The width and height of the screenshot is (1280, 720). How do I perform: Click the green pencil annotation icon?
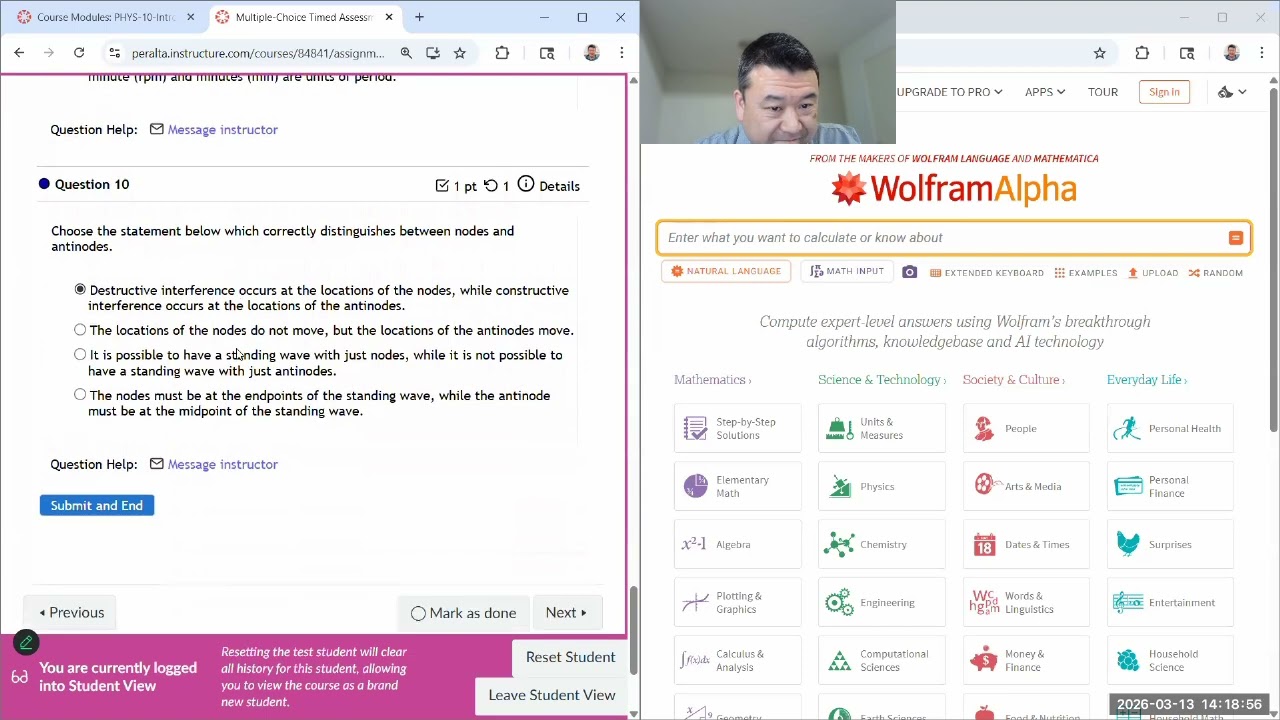26,643
